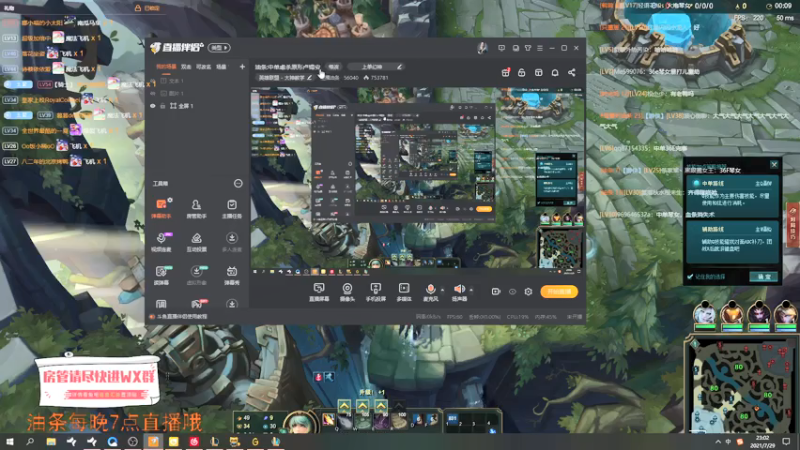Add the 手机投屏 source
Image resolution: width=800 pixels, height=450 pixels.
point(376,292)
